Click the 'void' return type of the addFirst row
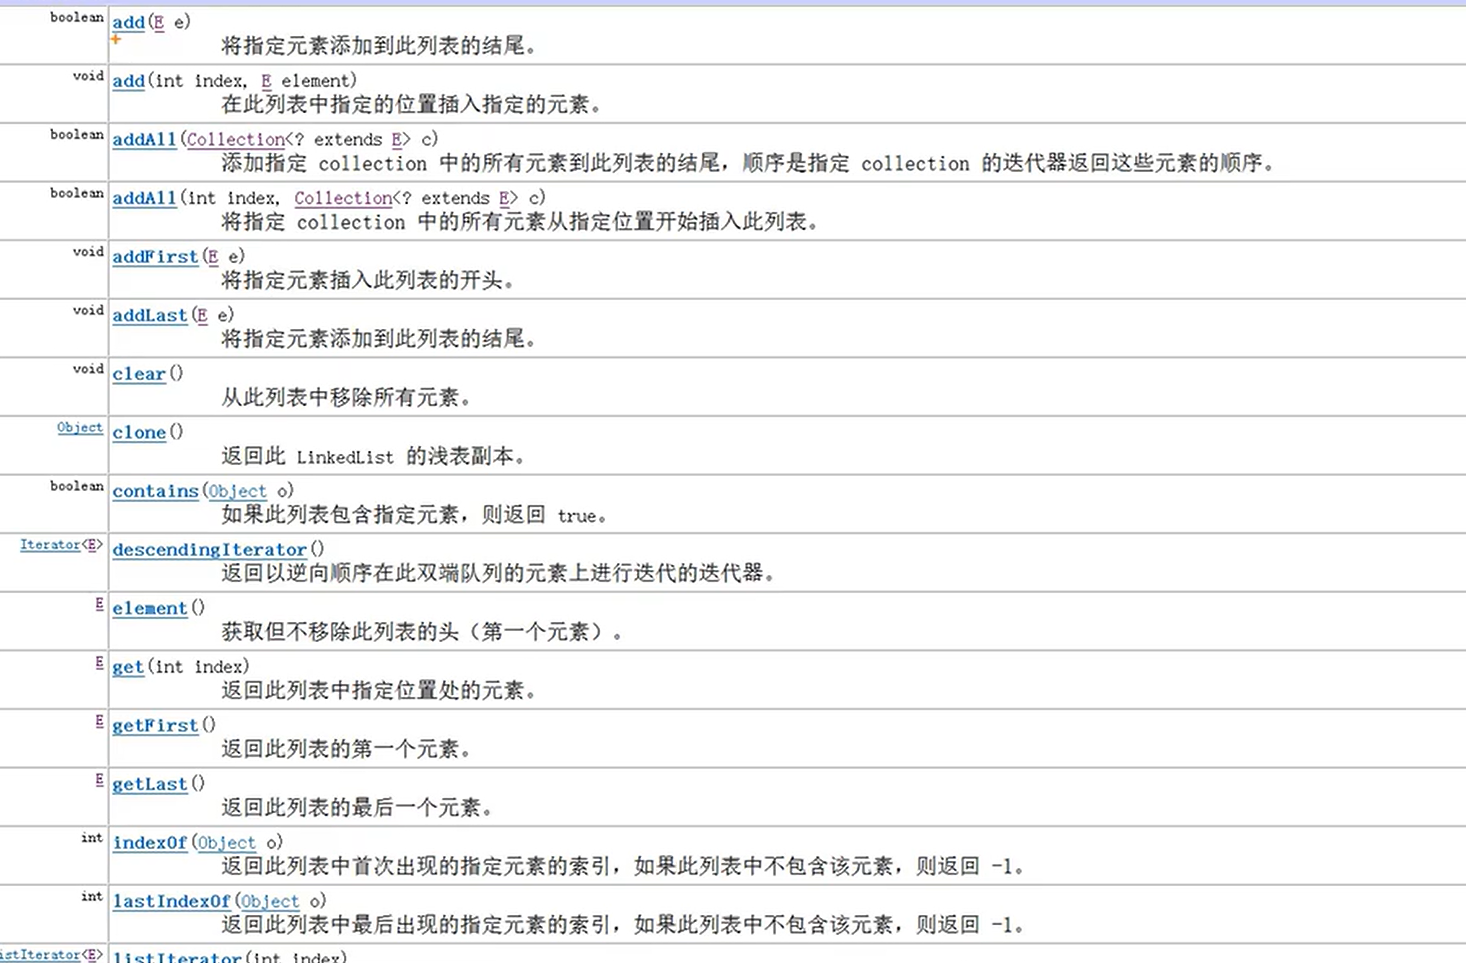Image resolution: width=1466 pixels, height=963 pixels. [x=88, y=252]
